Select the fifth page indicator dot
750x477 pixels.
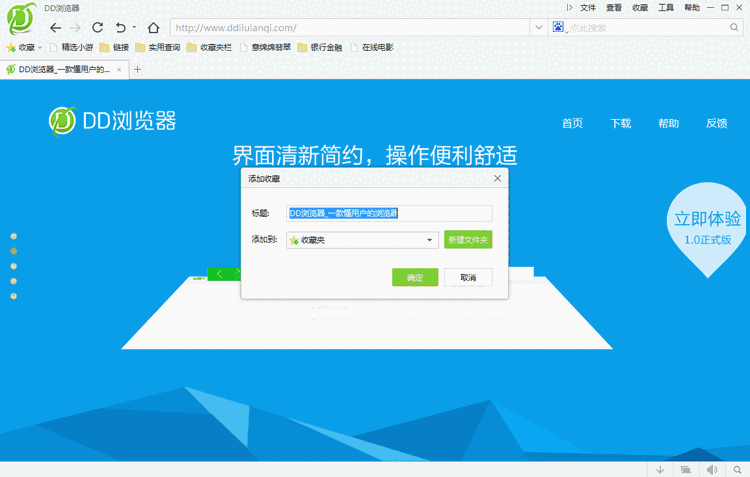(14, 296)
